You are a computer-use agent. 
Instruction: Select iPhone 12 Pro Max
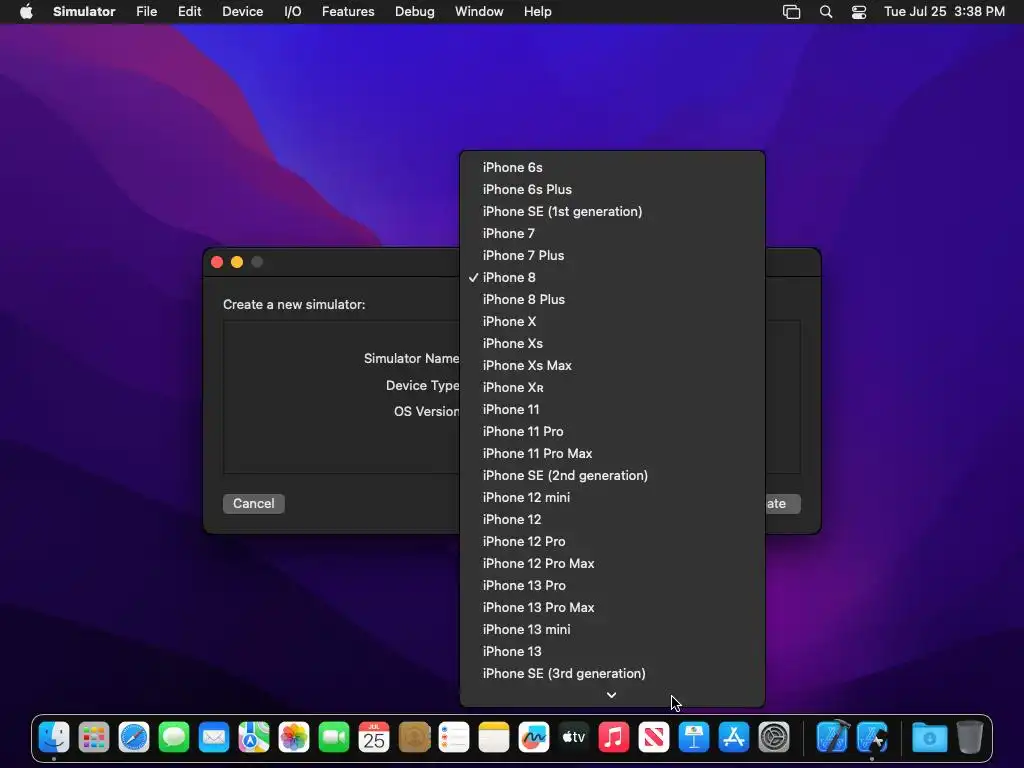612,564
